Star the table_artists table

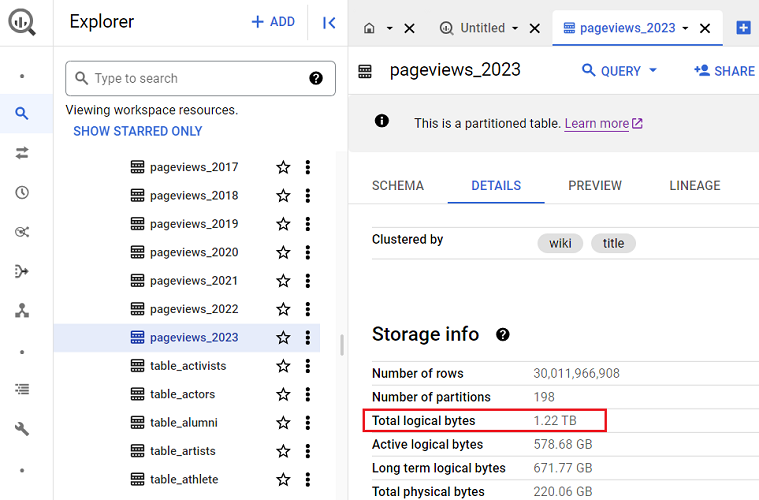point(283,451)
